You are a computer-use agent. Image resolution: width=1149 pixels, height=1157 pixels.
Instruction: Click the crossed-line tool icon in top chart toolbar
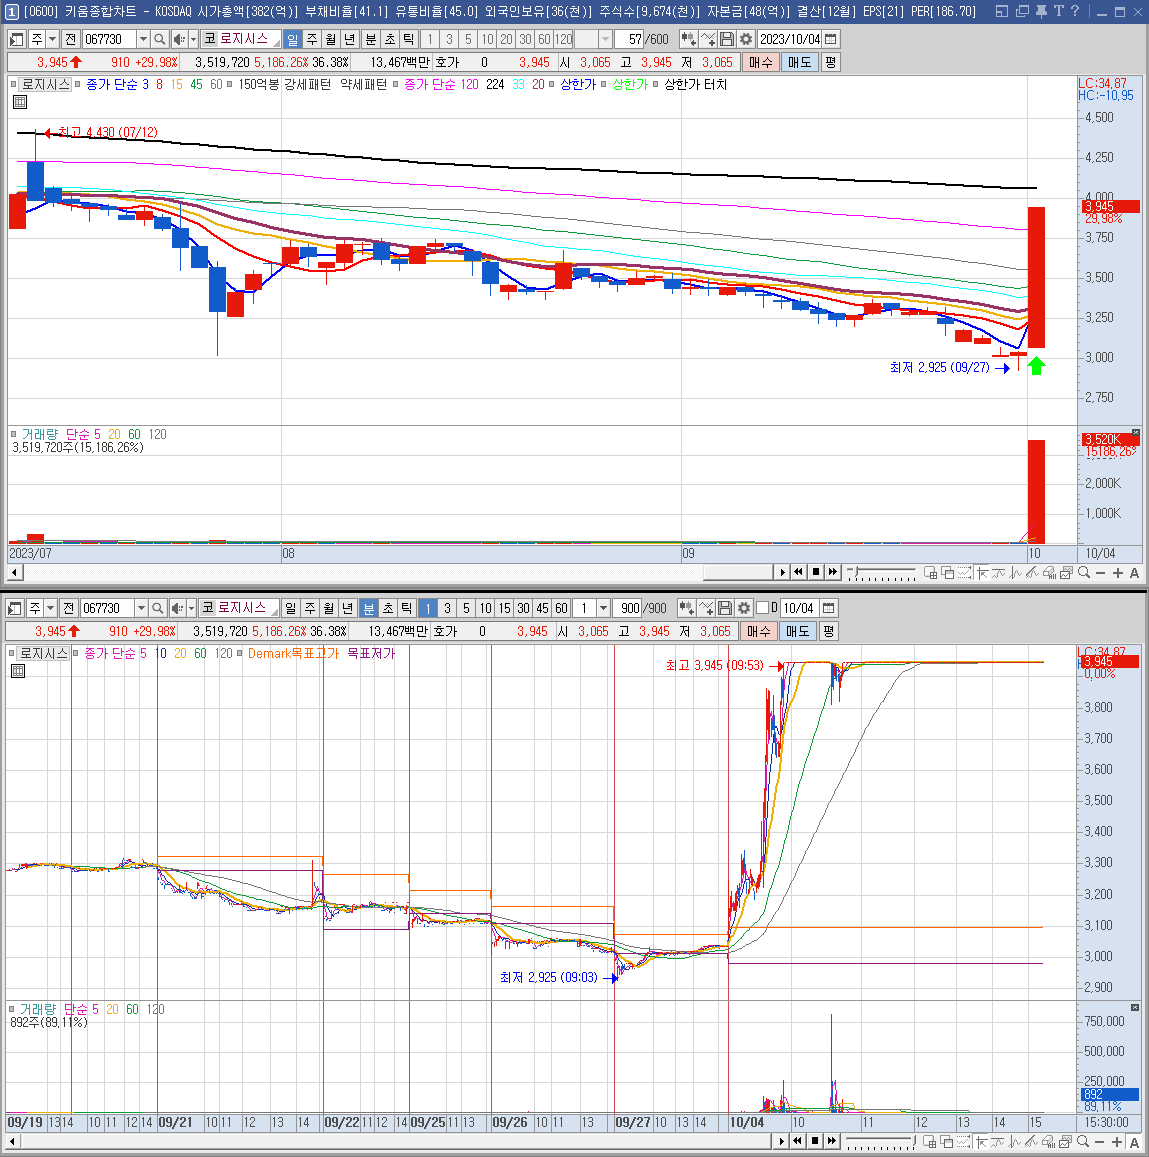708,39
